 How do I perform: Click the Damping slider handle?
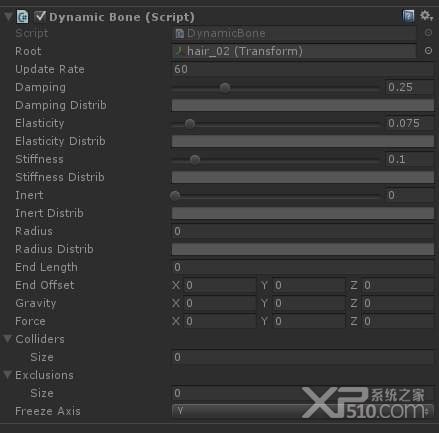(x=225, y=87)
